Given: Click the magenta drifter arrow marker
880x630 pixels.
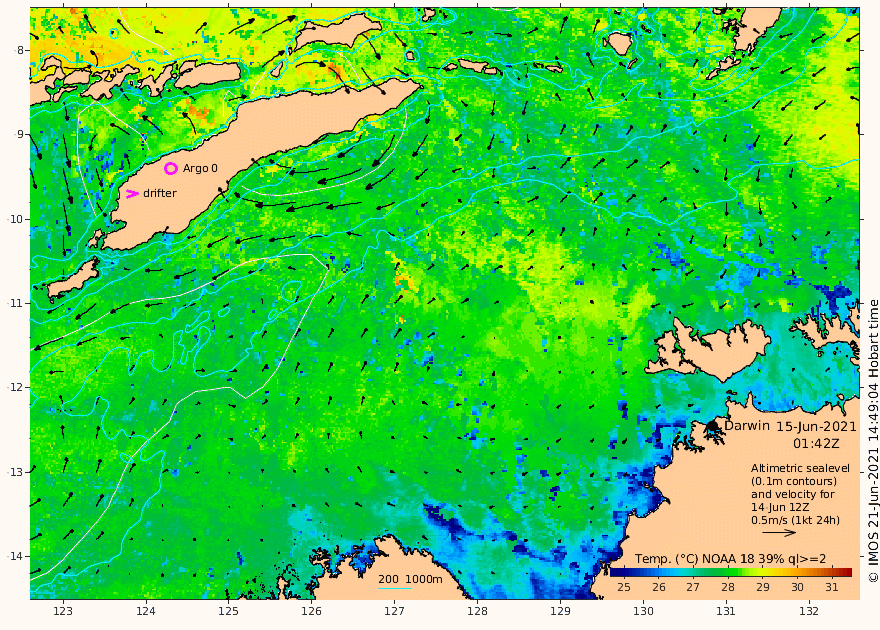Looking at the screenshot, I should [x=132, y=194].
